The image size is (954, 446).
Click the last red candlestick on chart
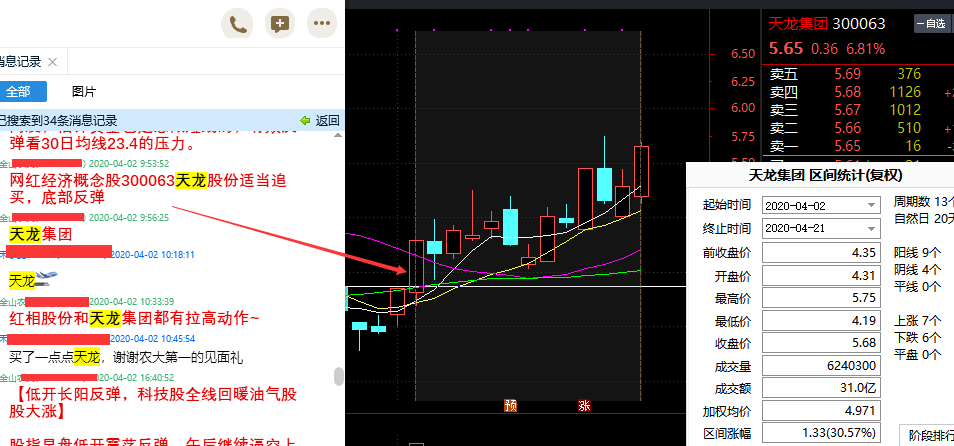(641, 171)
